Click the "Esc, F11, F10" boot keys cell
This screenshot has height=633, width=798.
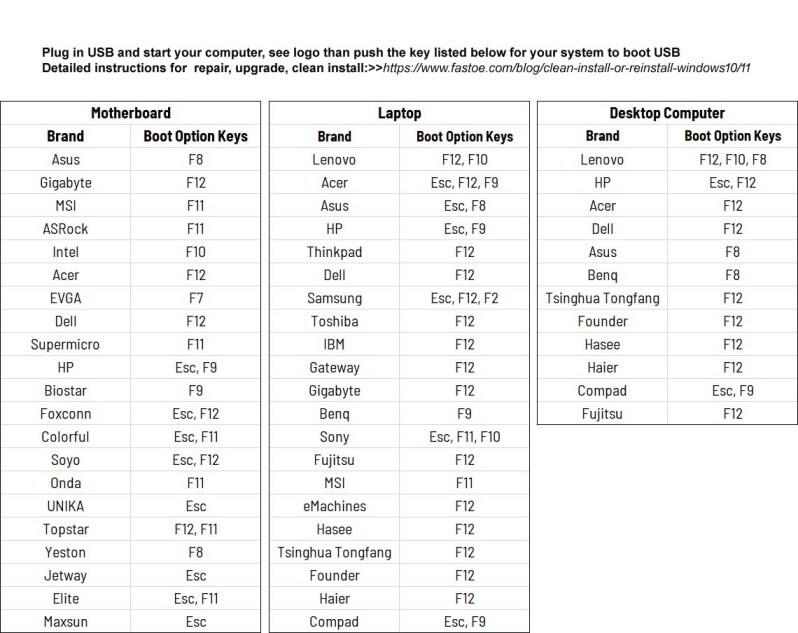[x=464, y=437]
